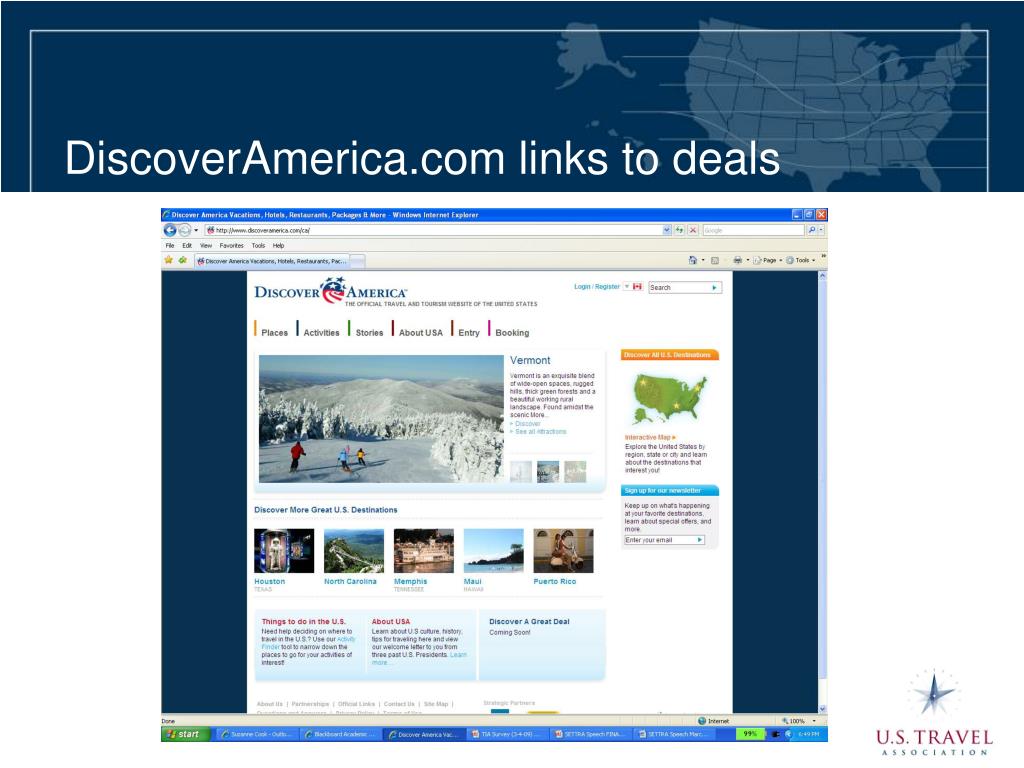The image size is (1024, 768).
Task: Open the Favorites menu
Action: (x=231, y=246)
